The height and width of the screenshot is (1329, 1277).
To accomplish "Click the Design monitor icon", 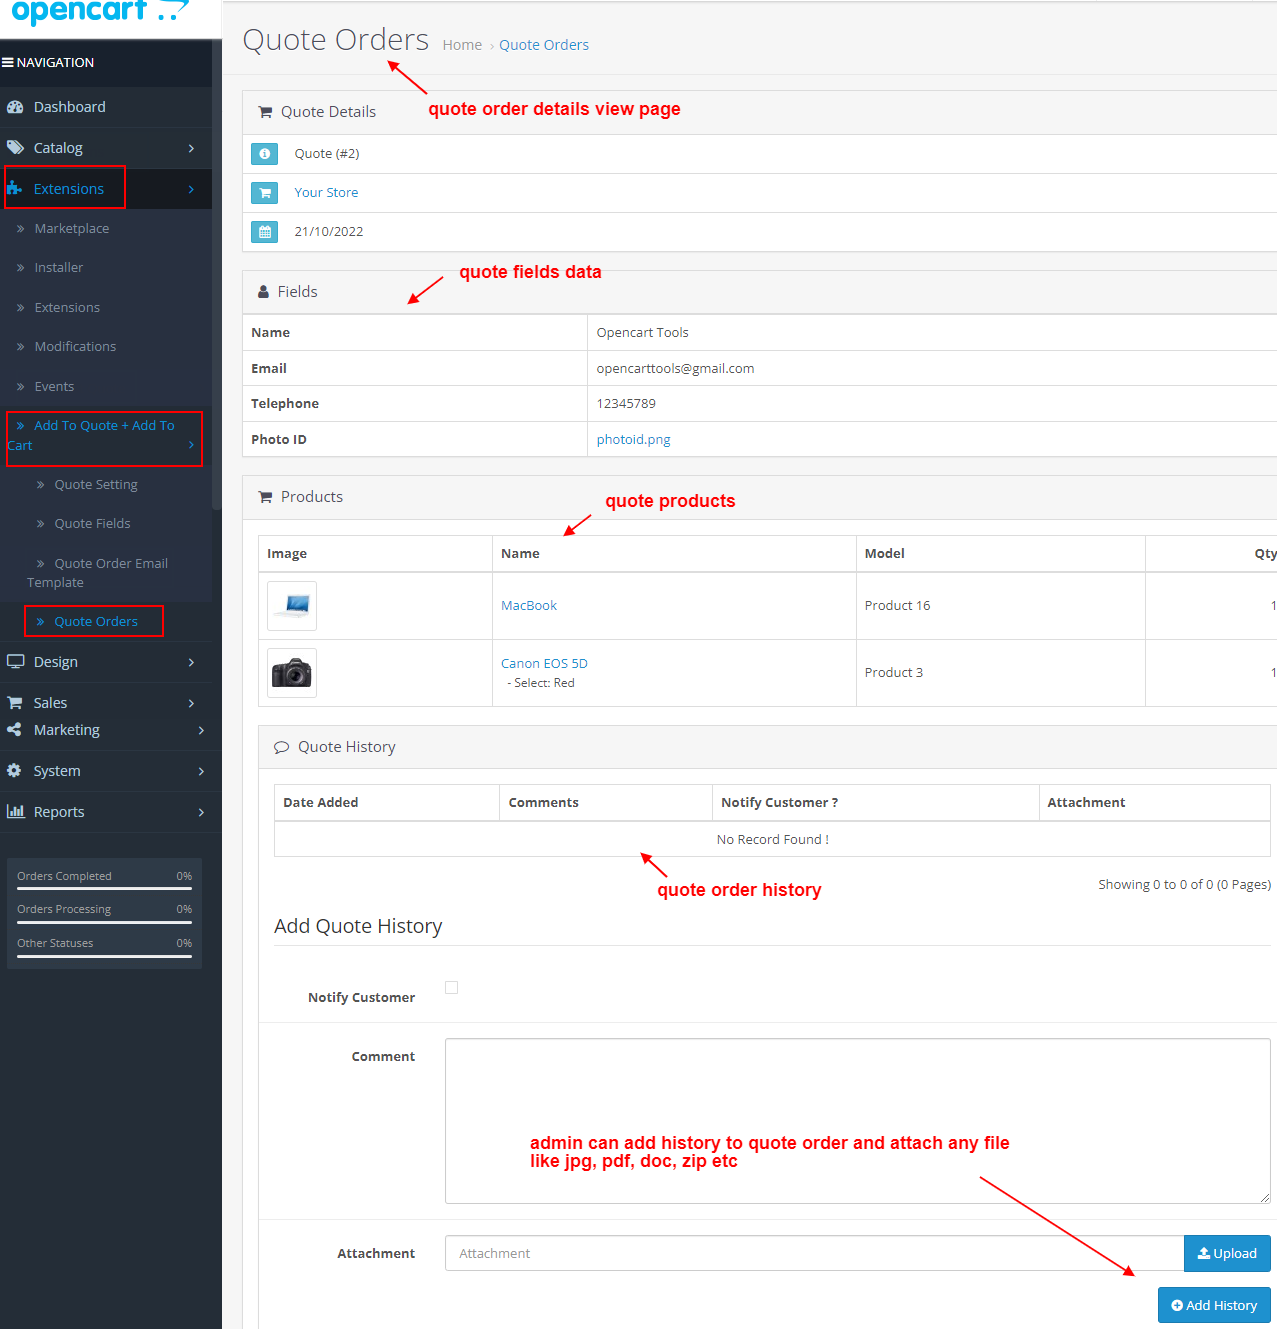I will click(15, 662).
